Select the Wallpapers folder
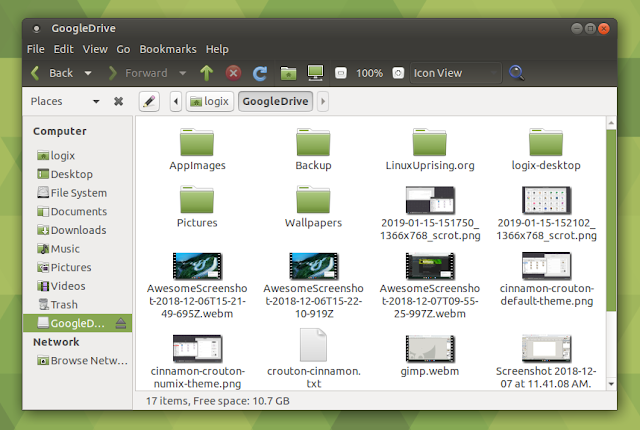This screenshot has width=640, height=430. [x=313, y=207]
